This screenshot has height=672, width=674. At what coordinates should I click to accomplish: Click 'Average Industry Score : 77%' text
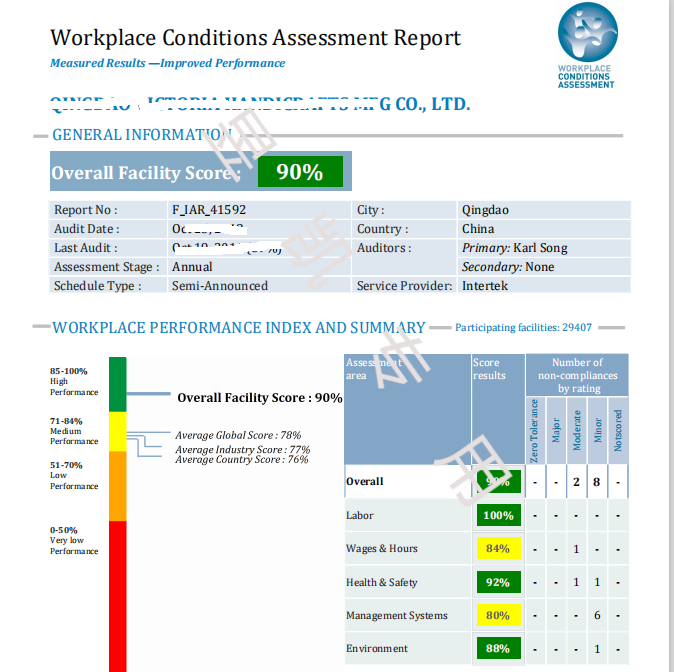pyautogui.click(x=242, y=449)
